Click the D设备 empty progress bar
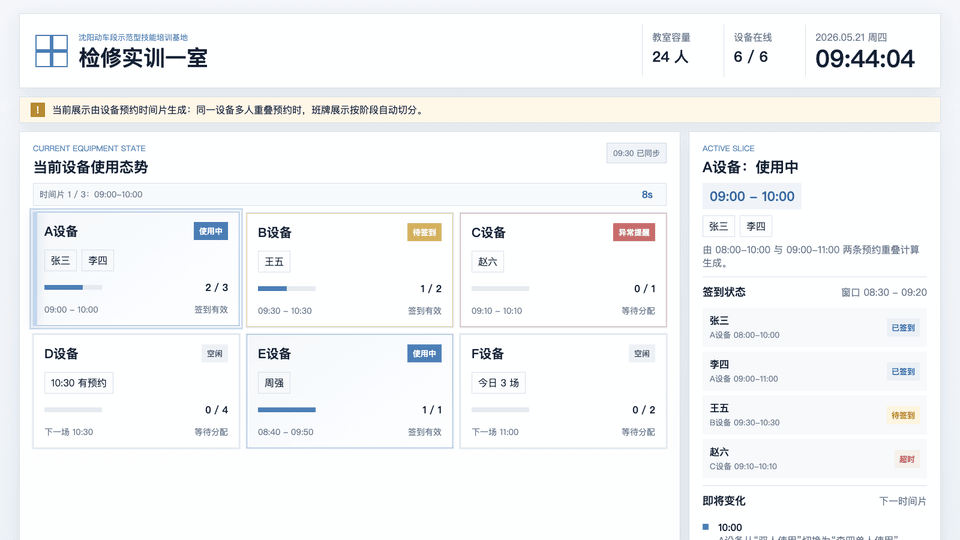 tap(73, 410)
